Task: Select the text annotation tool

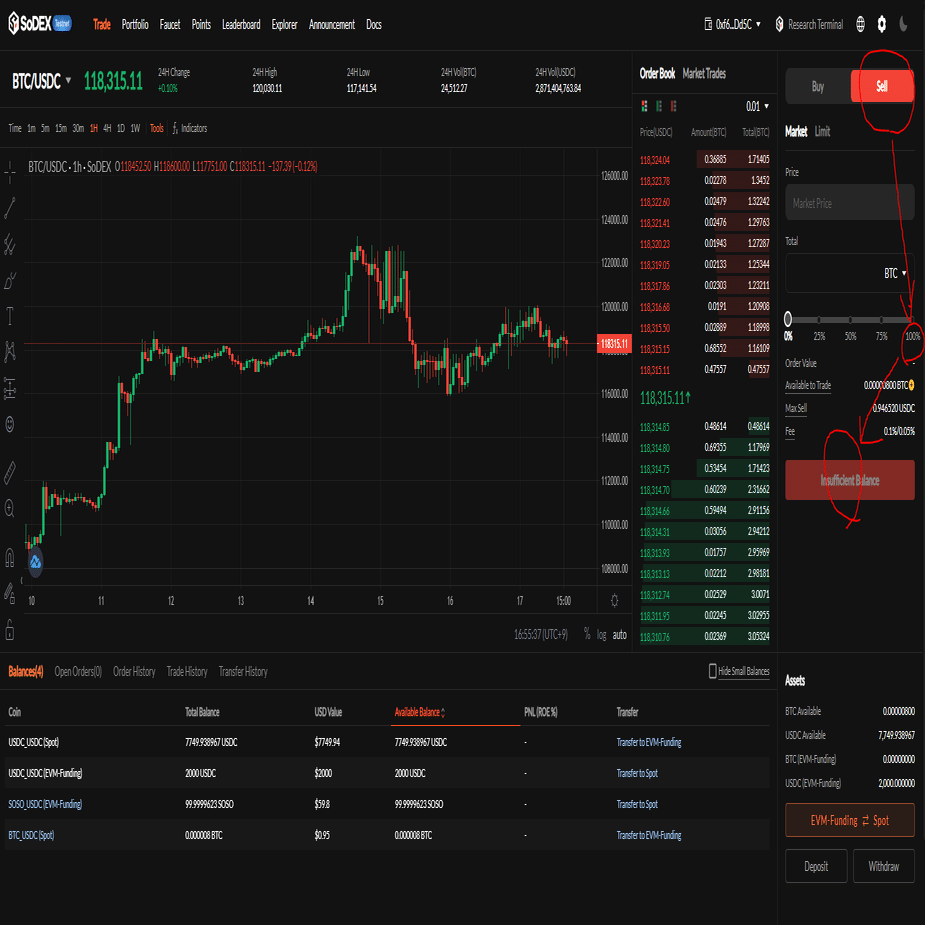Action: point(9,317)
